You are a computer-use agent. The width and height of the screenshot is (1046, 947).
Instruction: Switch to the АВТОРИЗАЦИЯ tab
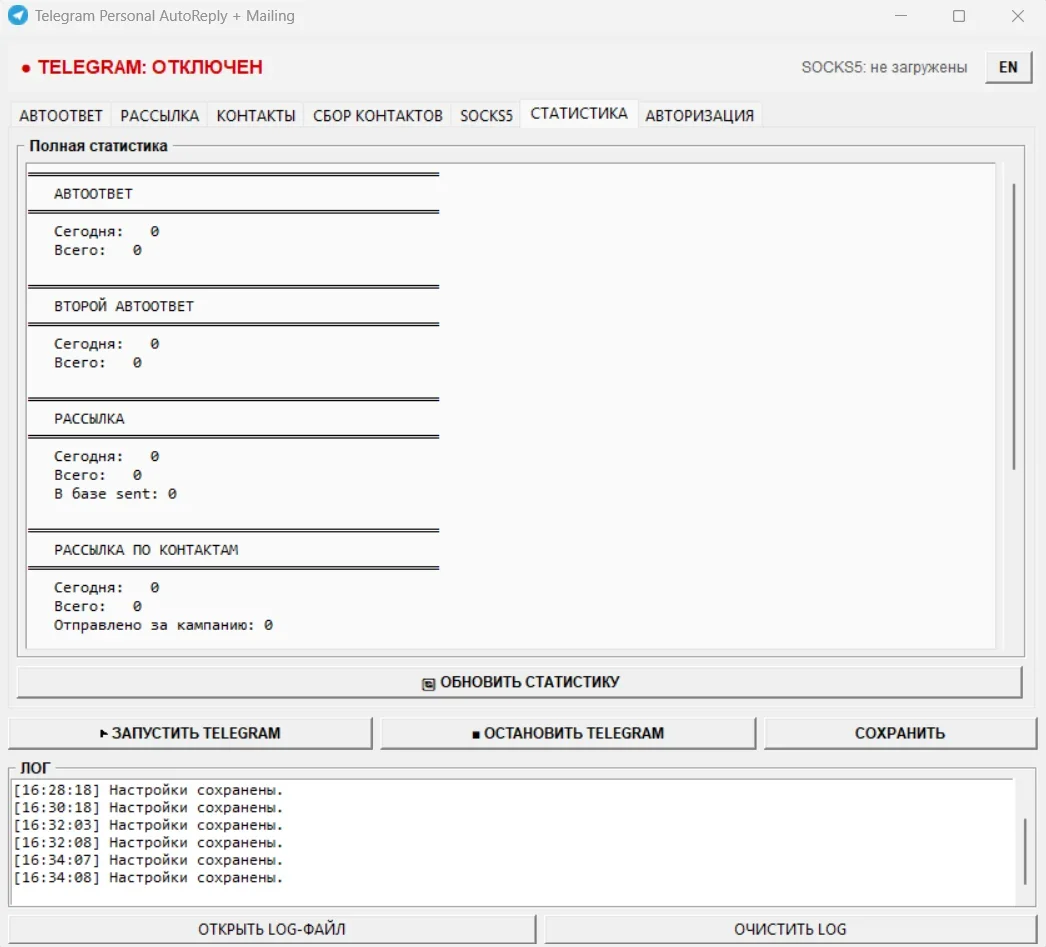pyautogui.click(x=700, y=115)
